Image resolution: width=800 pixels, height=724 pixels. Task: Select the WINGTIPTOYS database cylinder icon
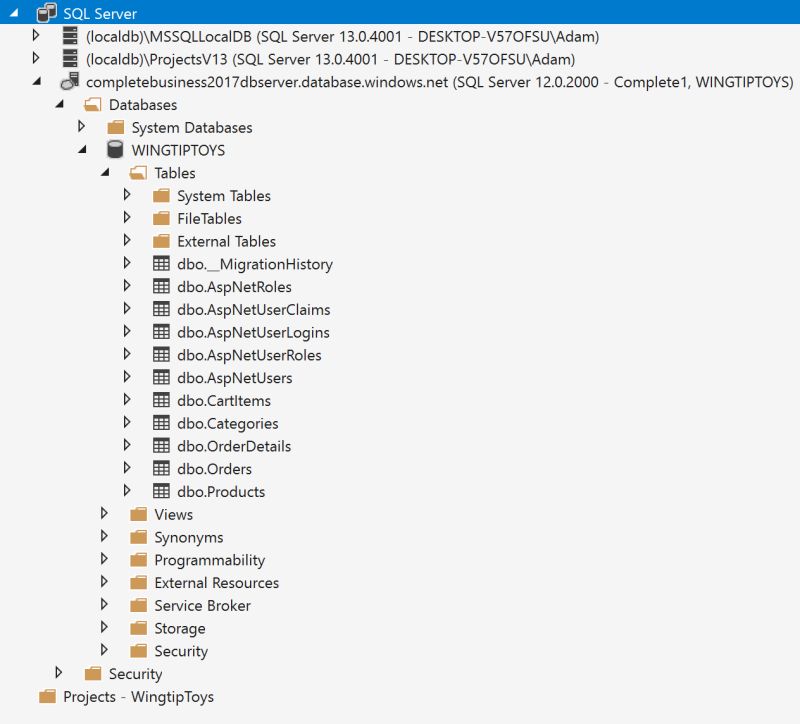115,150
